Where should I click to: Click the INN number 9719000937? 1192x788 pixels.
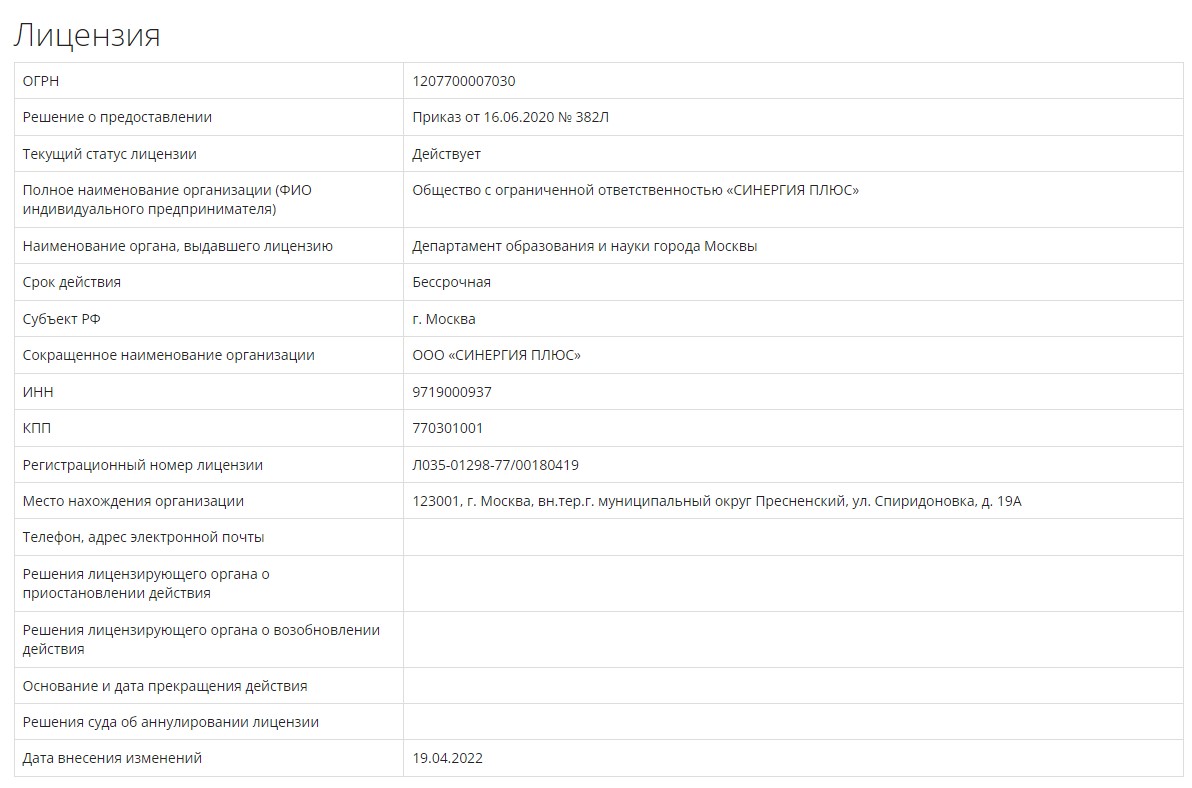click(x=452, y=392)
